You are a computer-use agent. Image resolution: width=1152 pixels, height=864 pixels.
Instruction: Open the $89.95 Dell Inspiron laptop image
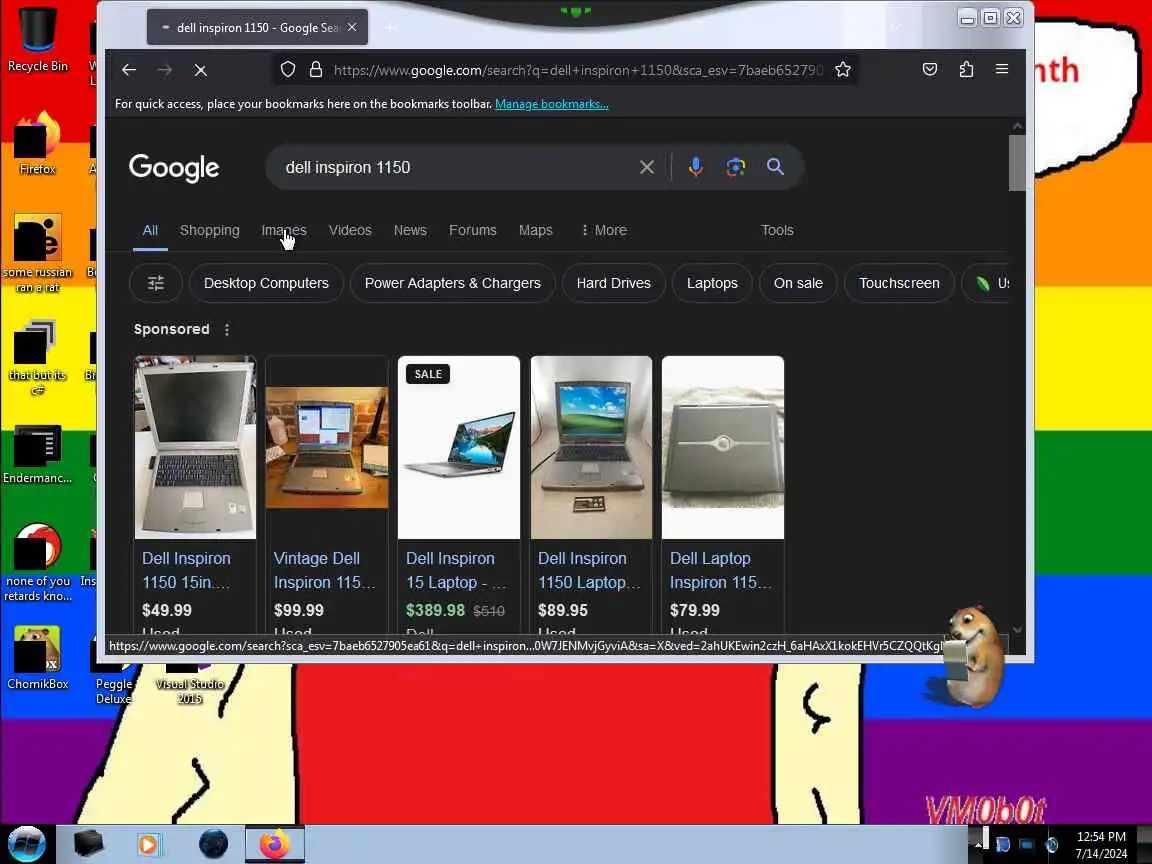591,447
